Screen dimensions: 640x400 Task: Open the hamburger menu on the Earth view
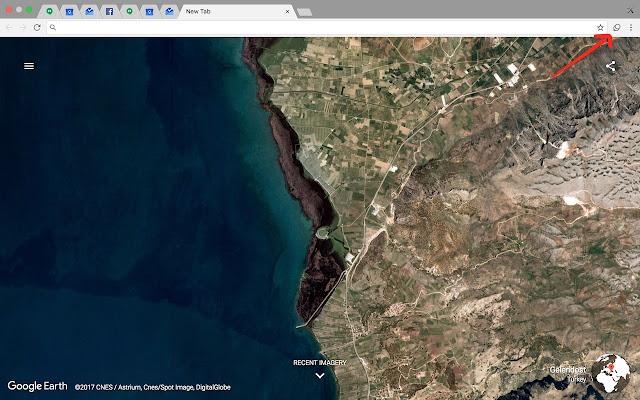pyautogui.click(x=29, y=66)
